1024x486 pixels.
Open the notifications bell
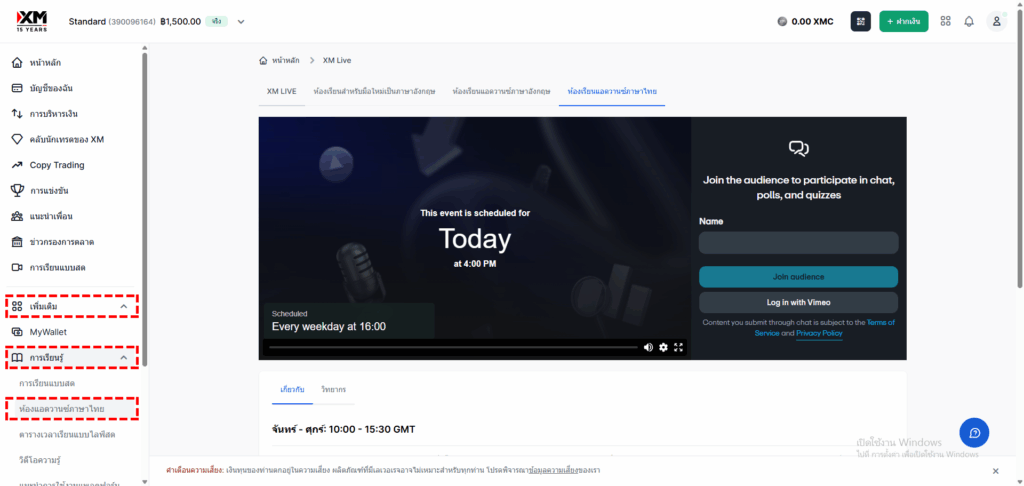(x=969, y=21)
